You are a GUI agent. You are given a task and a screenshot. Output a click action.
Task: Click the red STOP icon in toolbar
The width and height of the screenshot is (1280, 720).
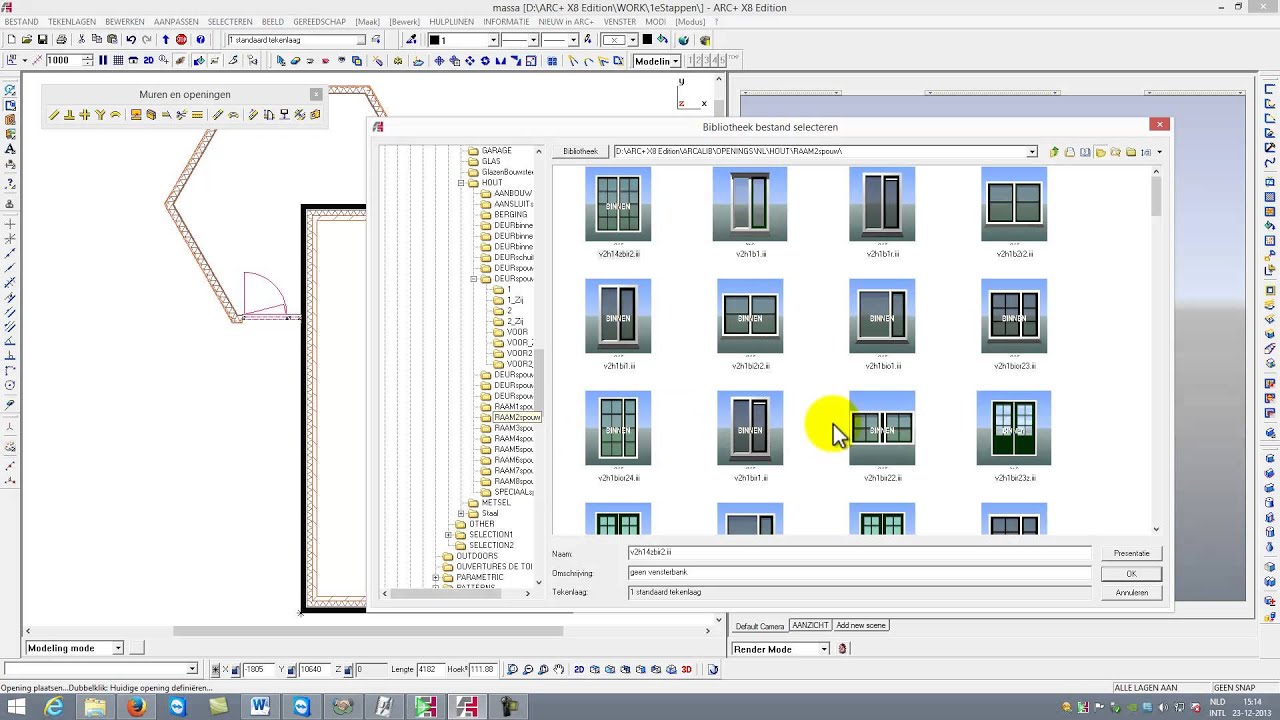[181, 40]
